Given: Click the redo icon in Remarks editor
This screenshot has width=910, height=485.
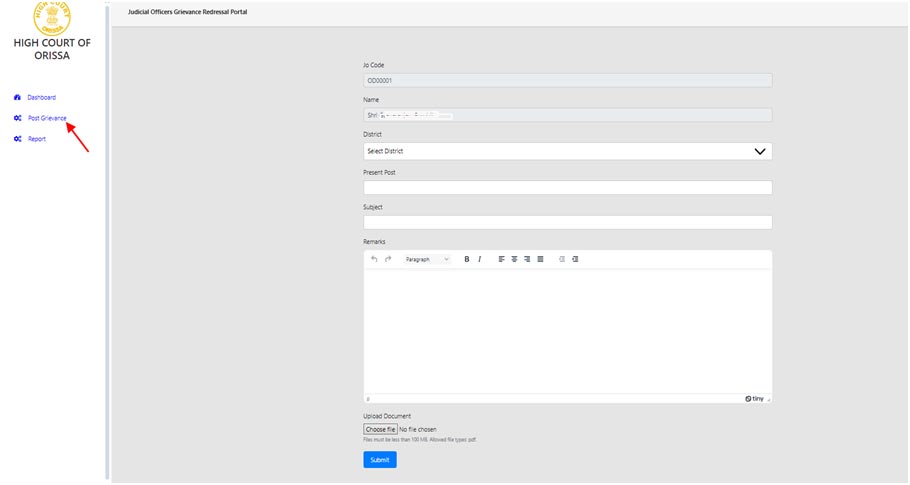Looking at the screenshot, I should [x=388, y=259].
